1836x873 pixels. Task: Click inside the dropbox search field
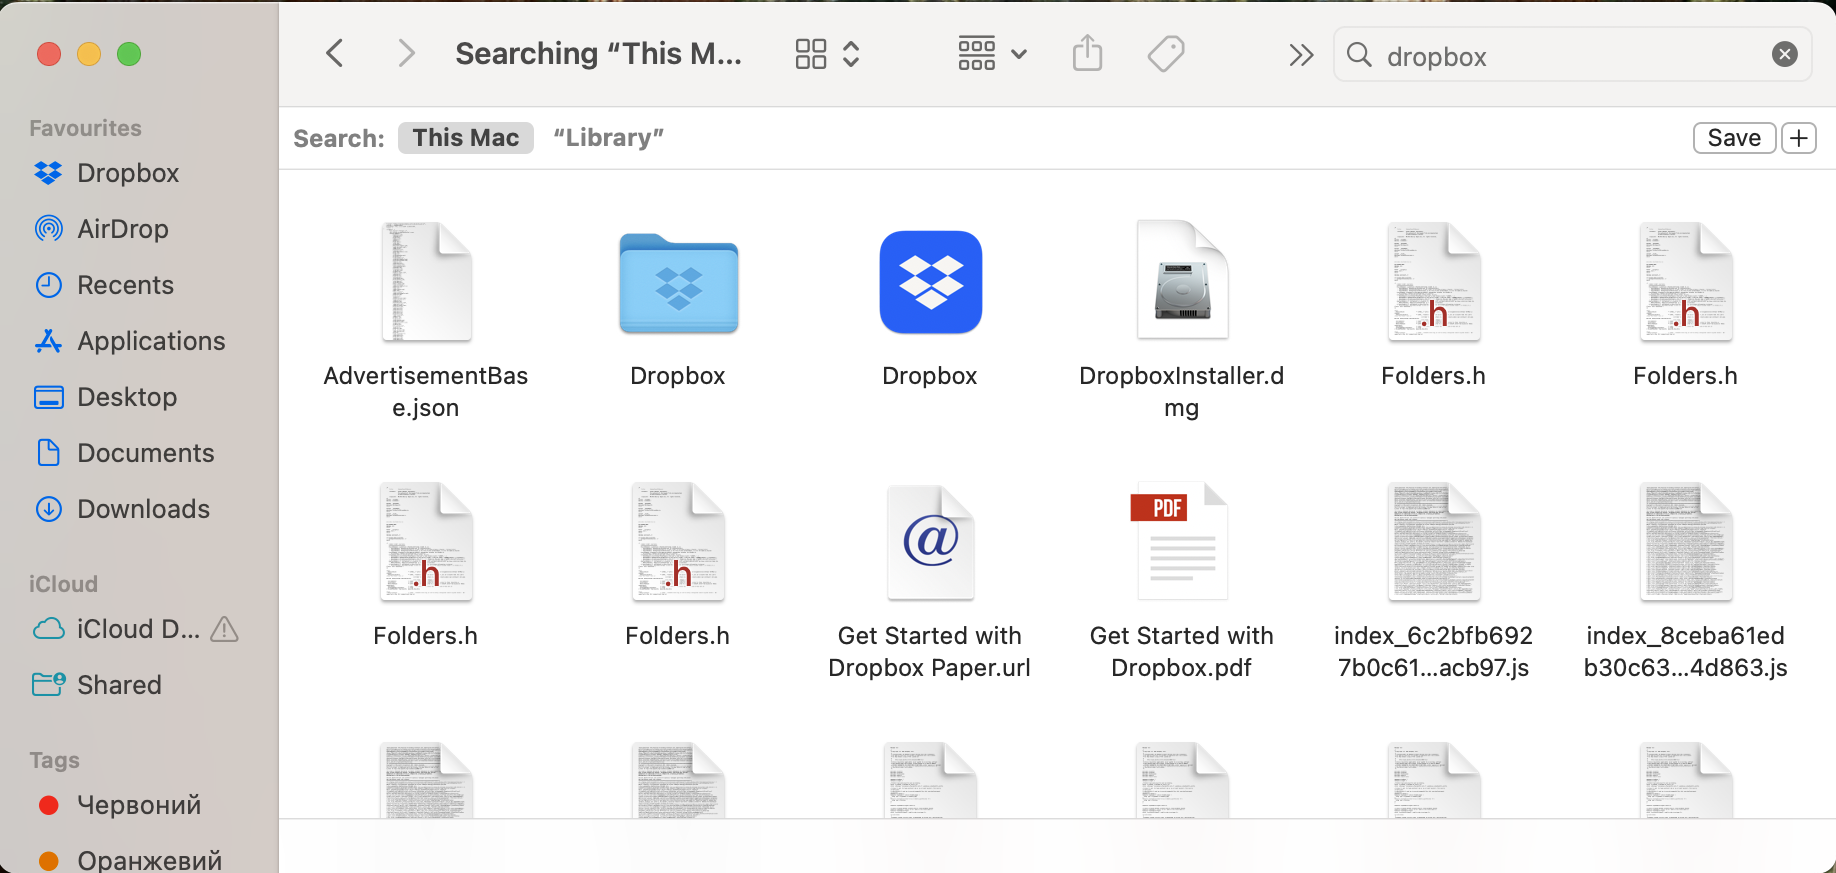[1573, 55]
